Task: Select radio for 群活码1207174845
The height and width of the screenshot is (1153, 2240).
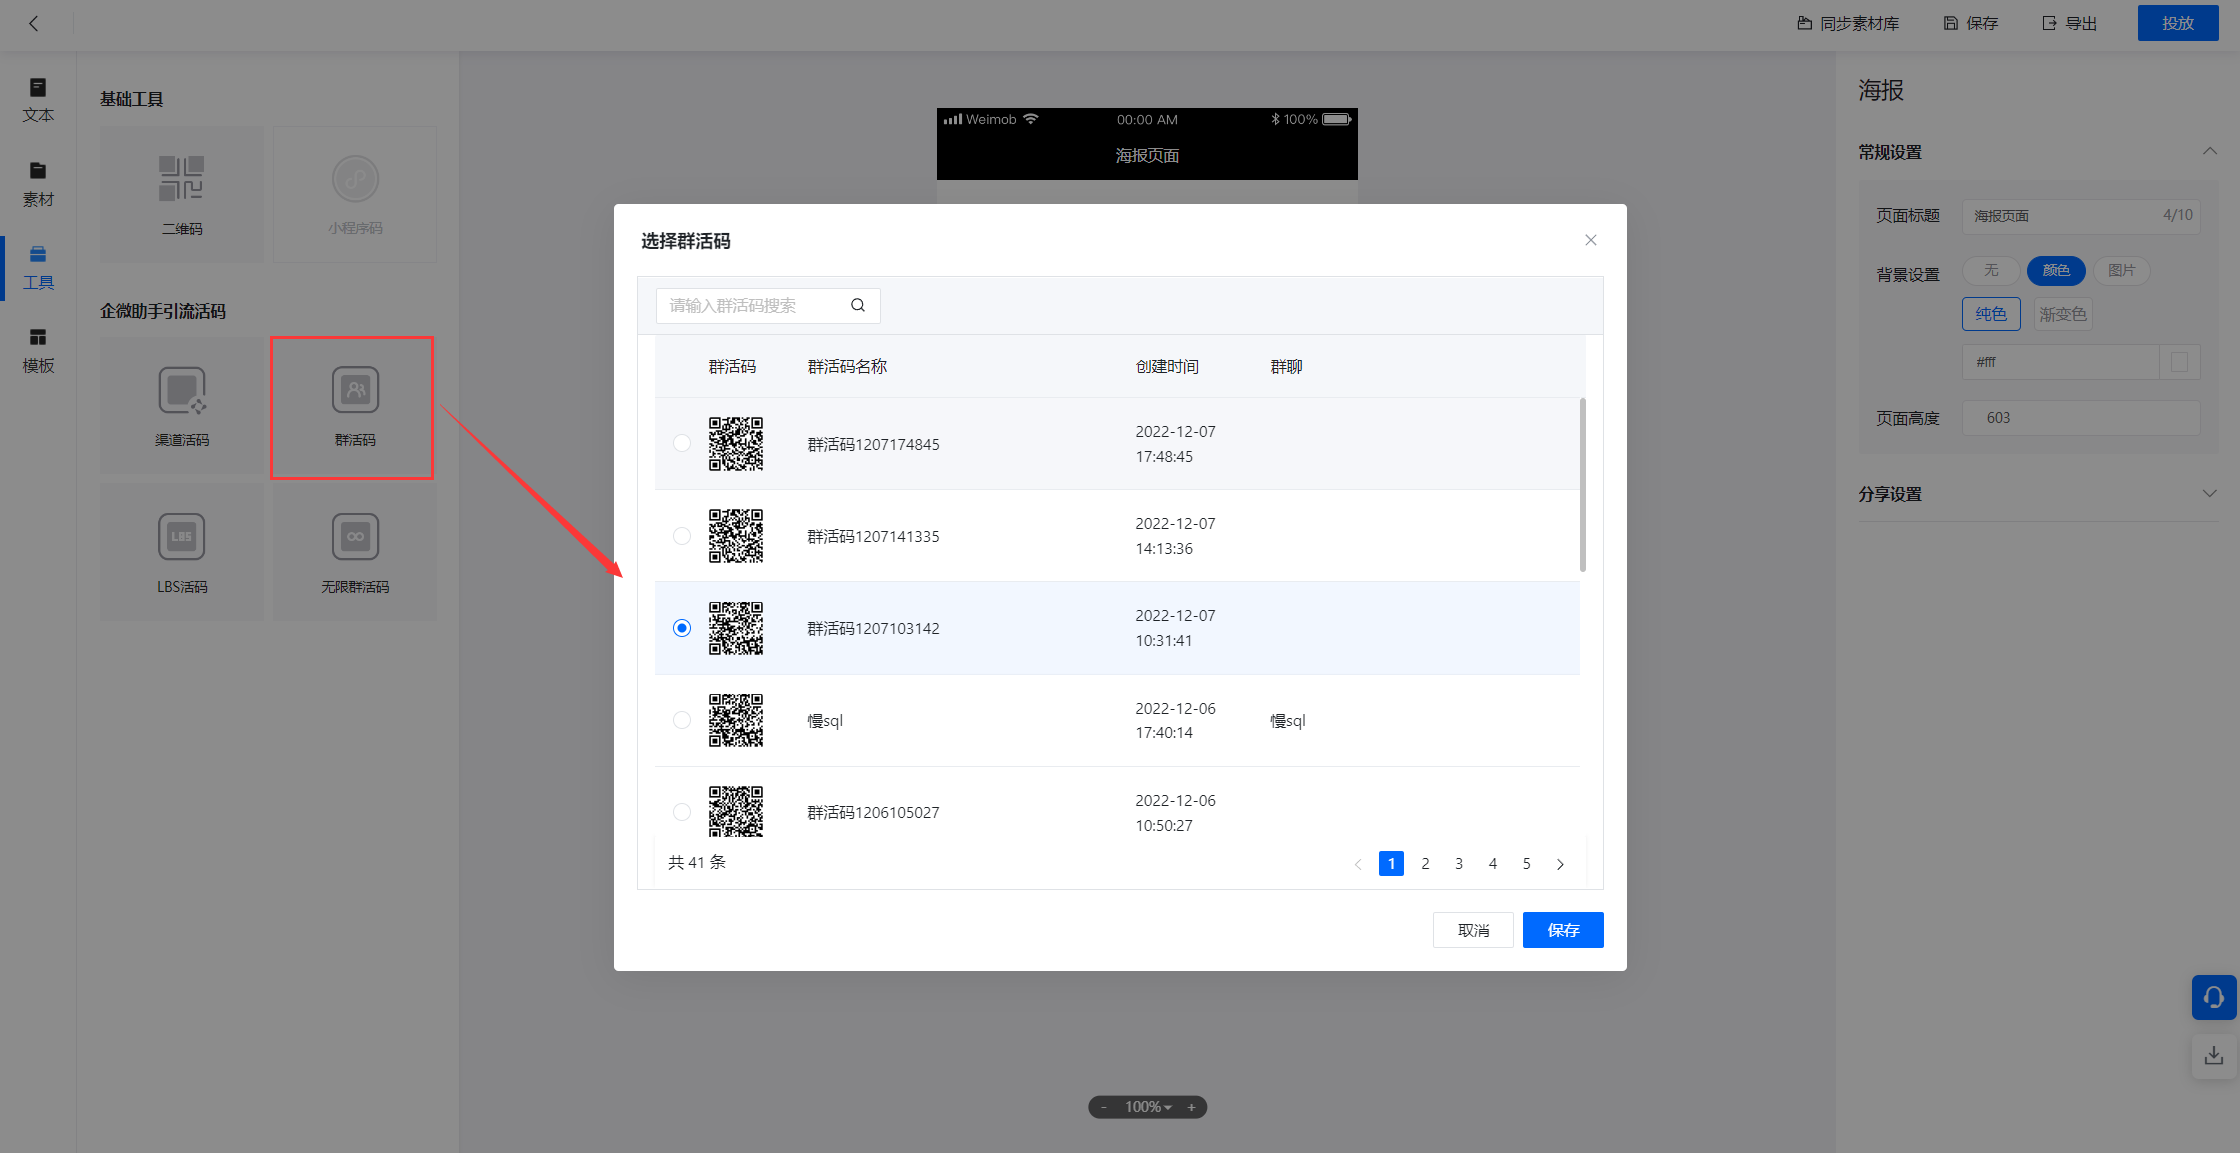Action: 682,443
